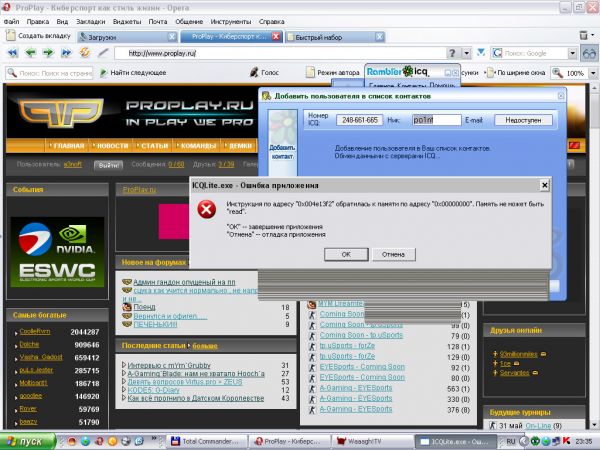Open the Google search input field

(534, 53)
